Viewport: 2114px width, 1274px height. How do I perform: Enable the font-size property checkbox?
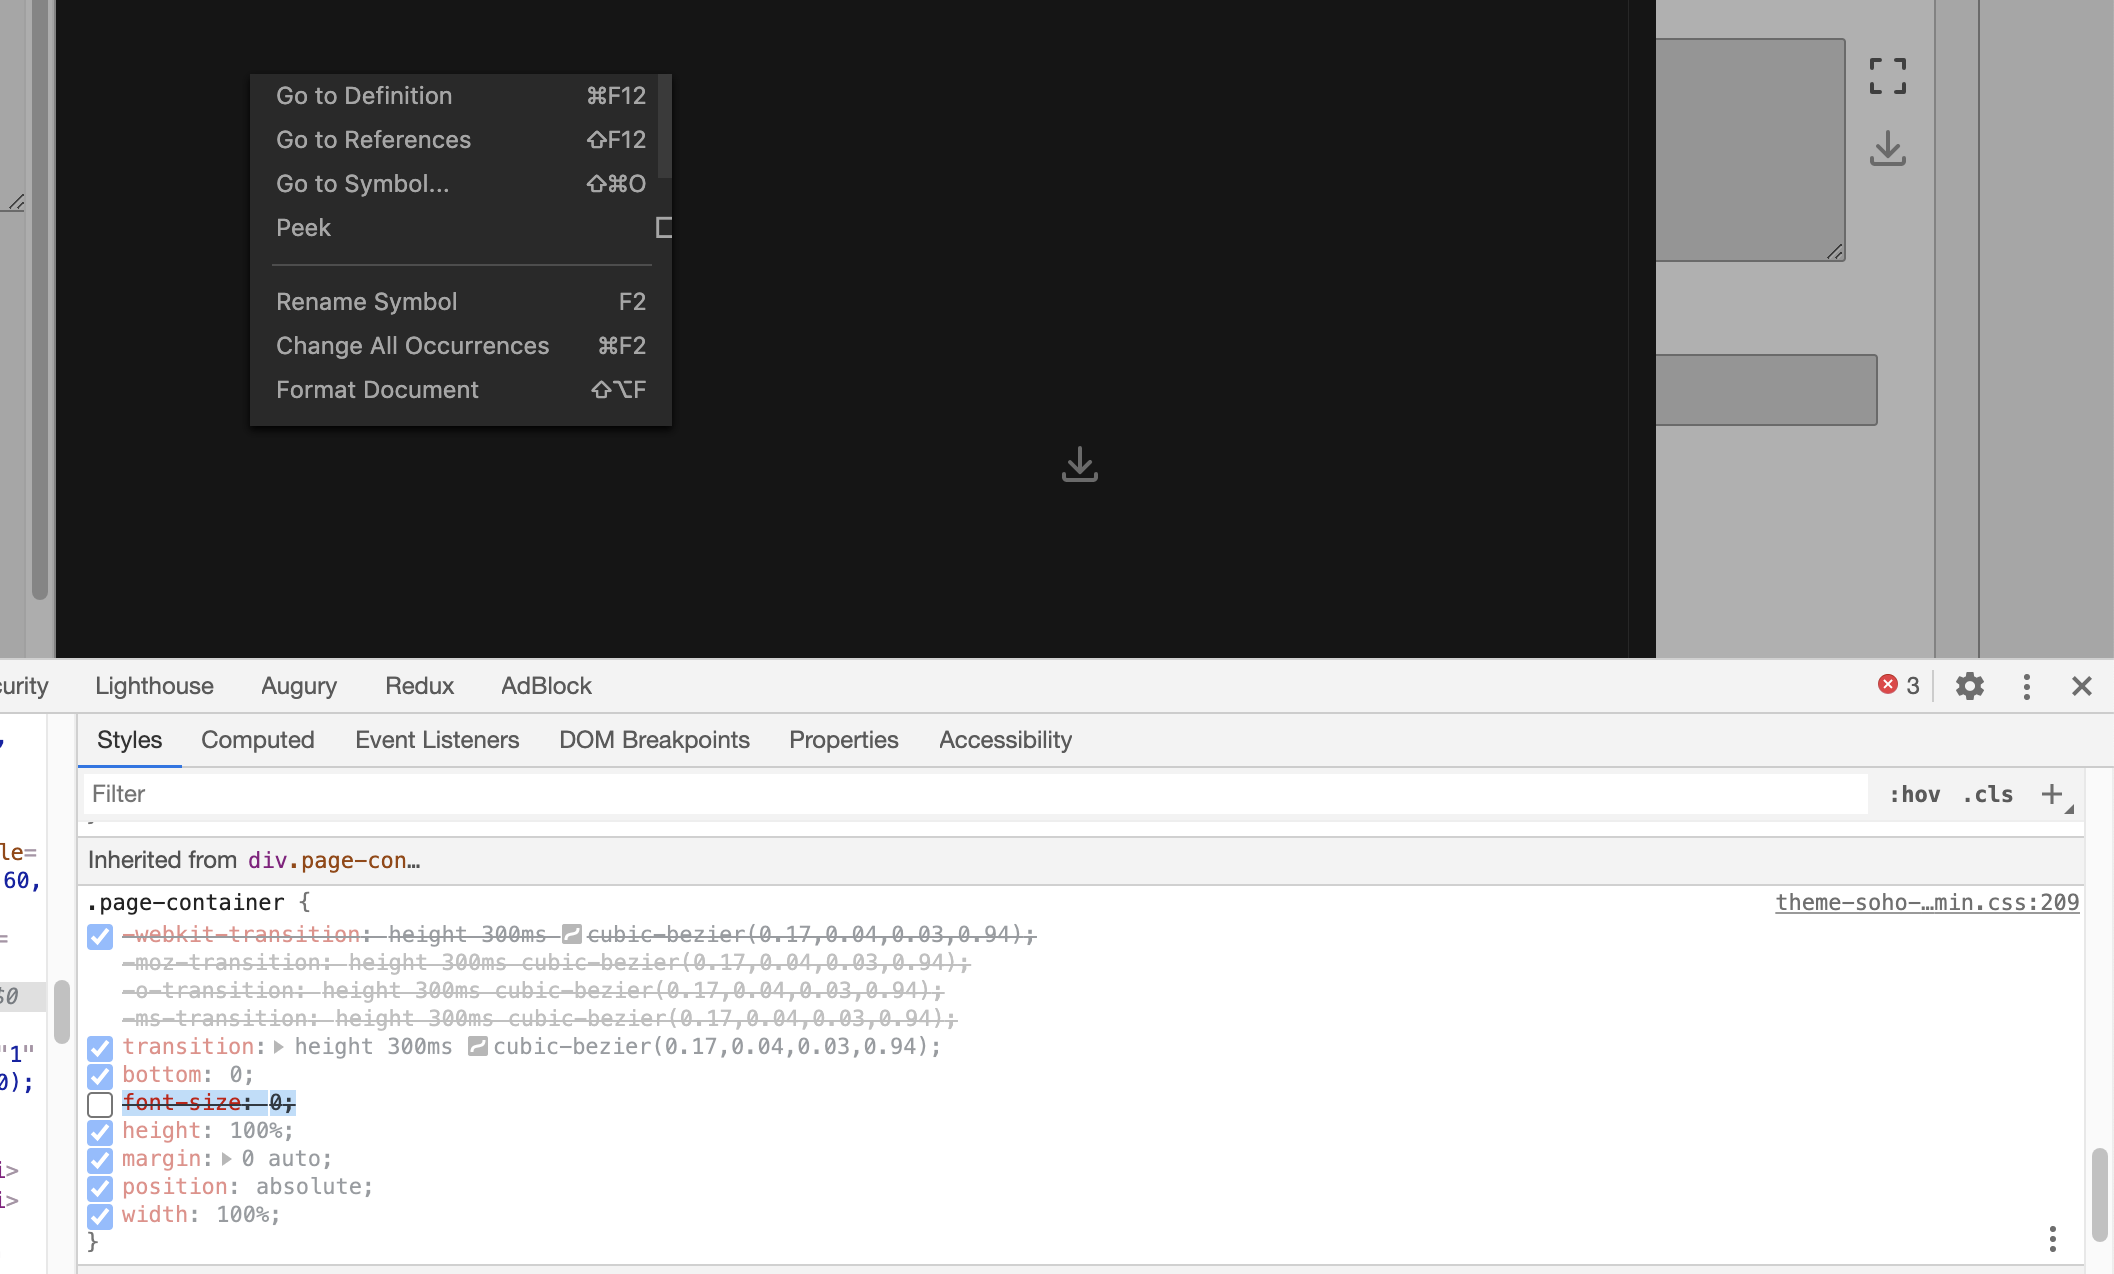[x=100, y=1104]
